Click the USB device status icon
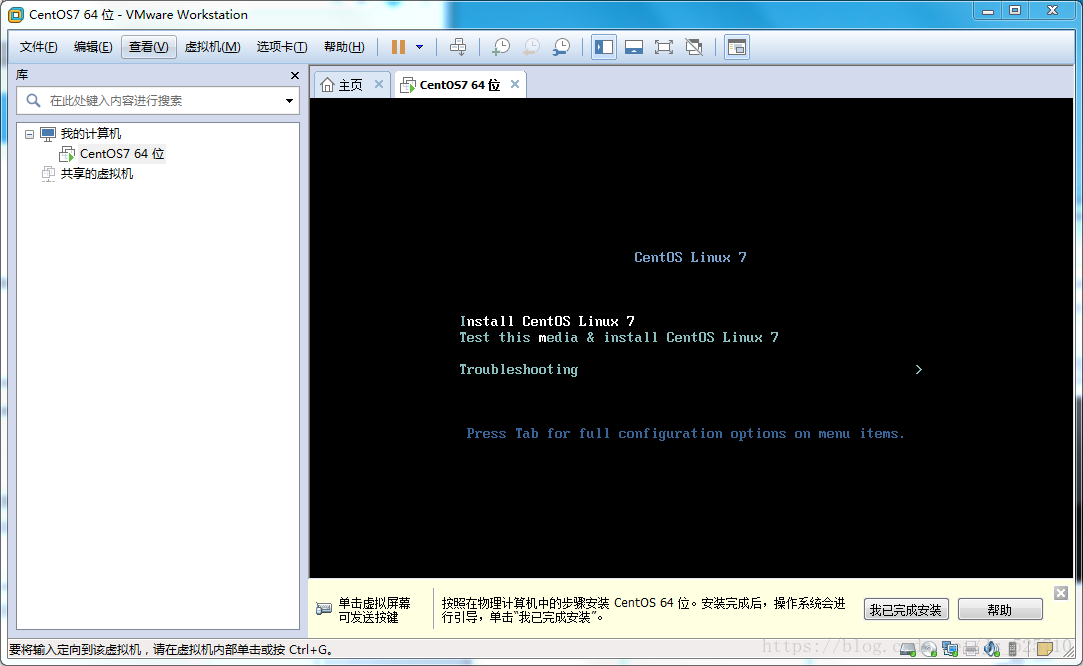This screenshot has width=1083, height=666. point(1013,649)
